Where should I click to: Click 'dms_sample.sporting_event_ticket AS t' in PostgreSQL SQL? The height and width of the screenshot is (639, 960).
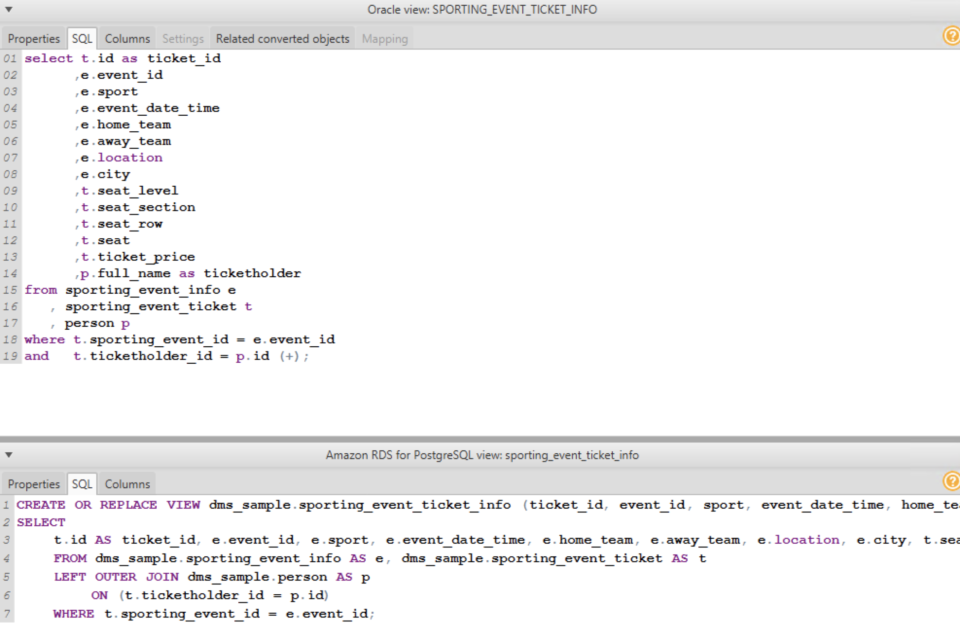tap(553, 558)
